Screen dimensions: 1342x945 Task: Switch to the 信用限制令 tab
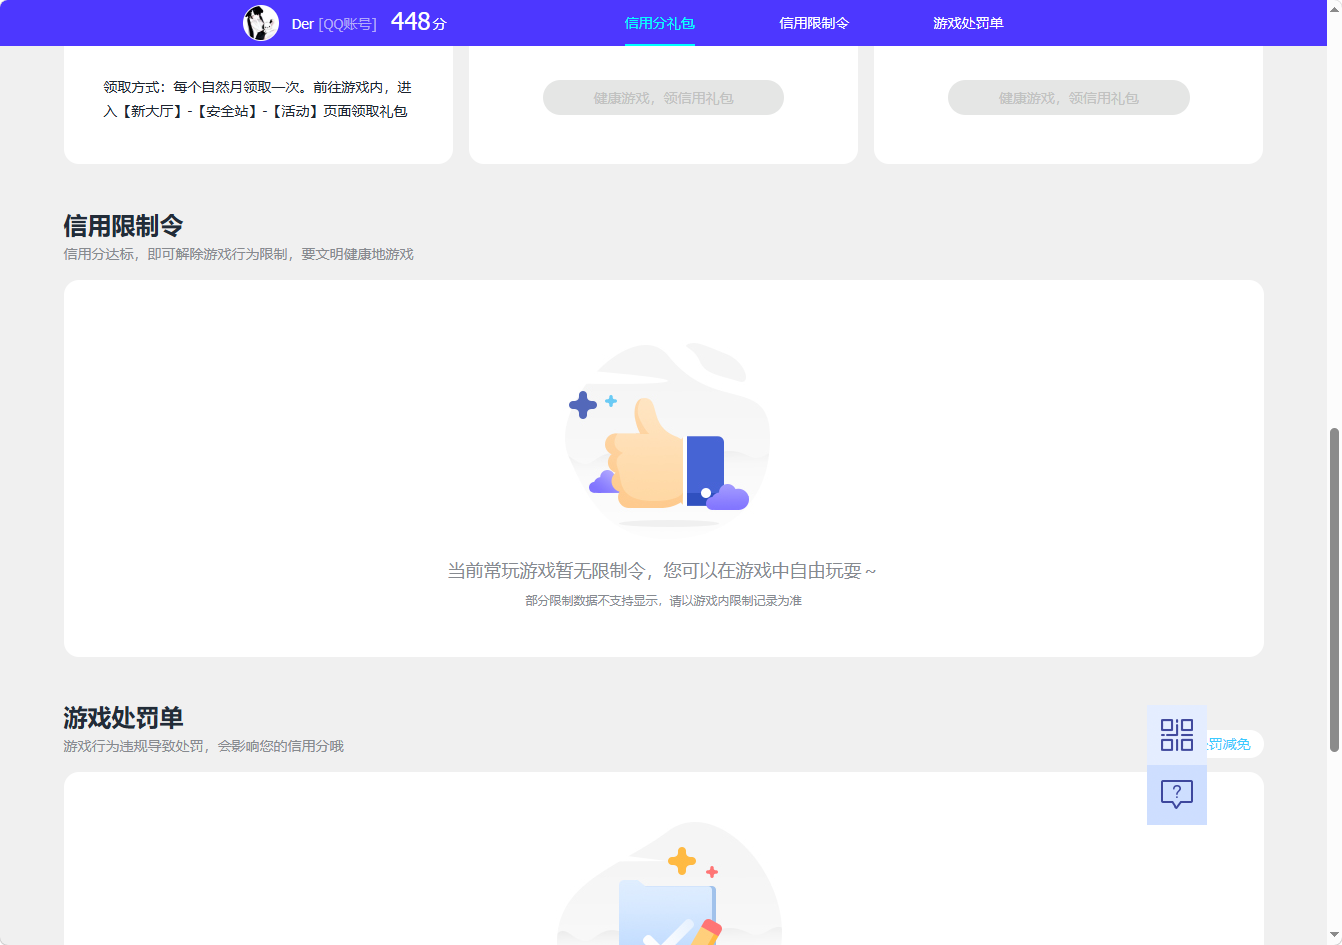pos(814,23)
